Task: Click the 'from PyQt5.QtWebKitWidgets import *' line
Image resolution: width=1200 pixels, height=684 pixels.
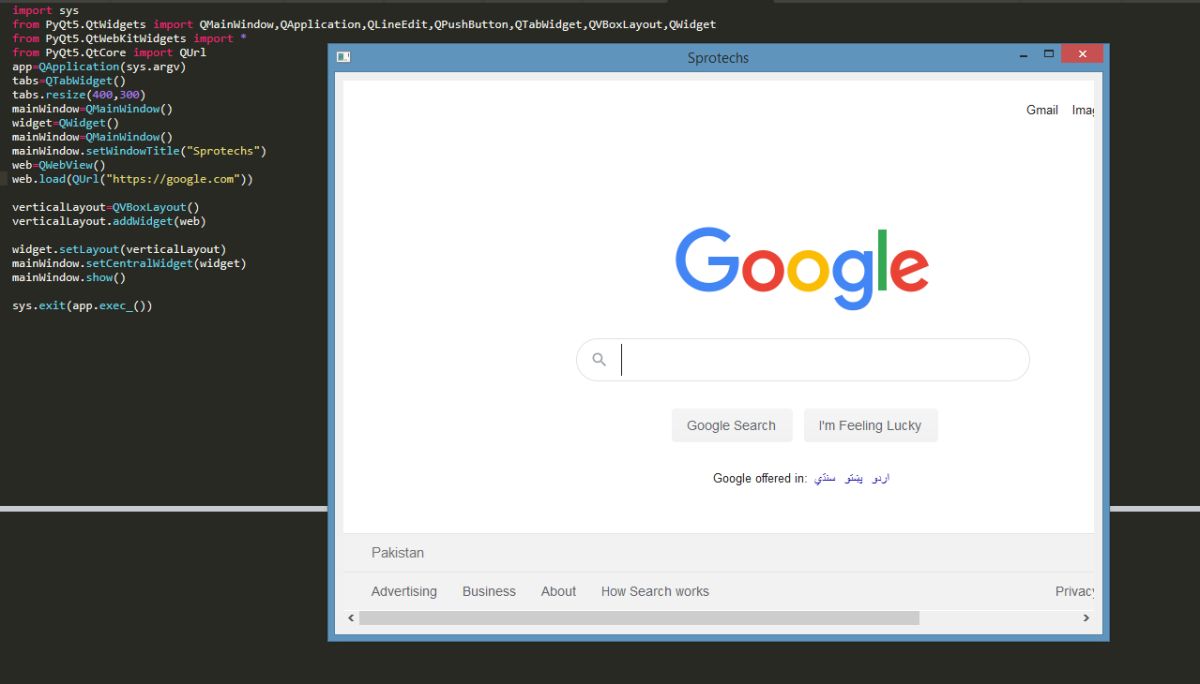Action: [129, 39]
